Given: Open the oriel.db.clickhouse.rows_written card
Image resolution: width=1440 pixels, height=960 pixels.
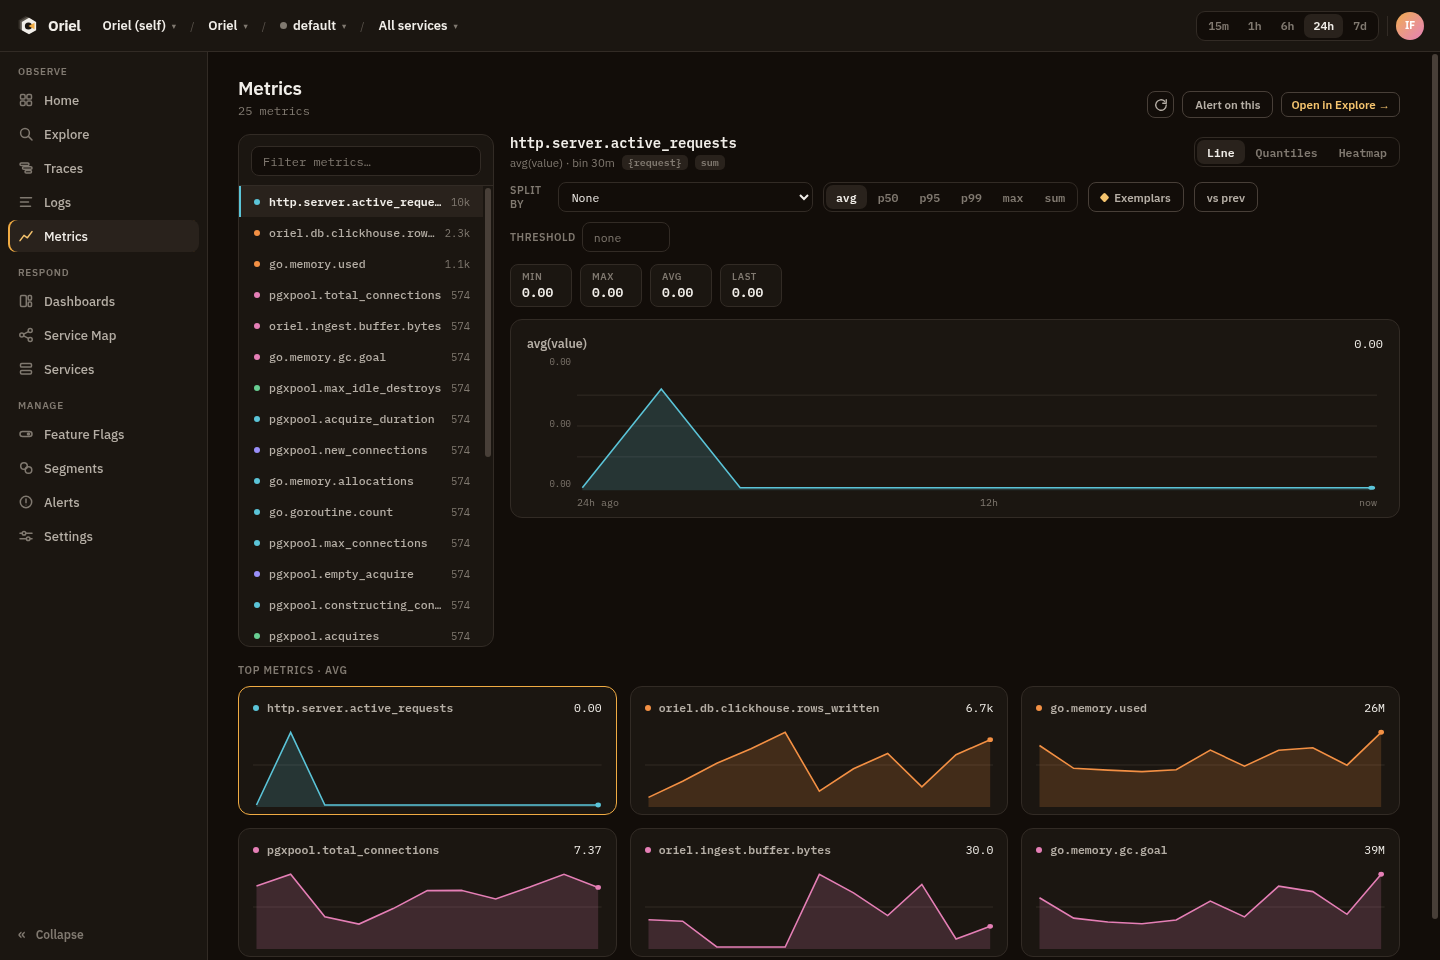Looking at the screenshot, I should [x=819, y=750].
